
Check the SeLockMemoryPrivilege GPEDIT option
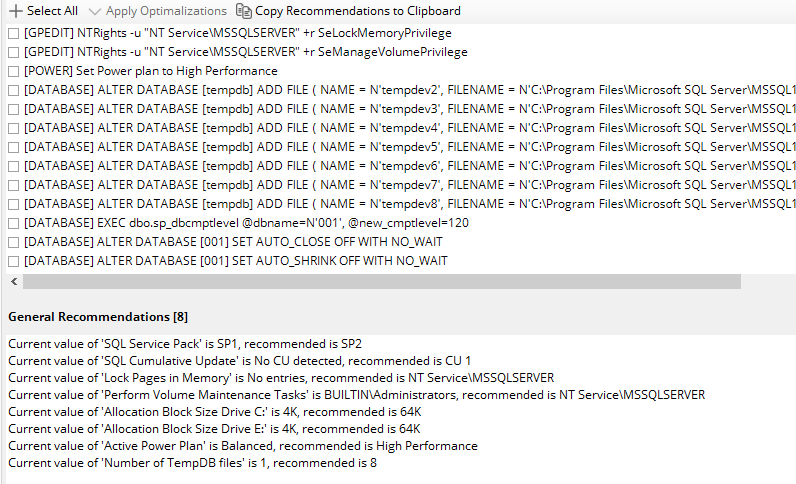click(x=14, y=34)
